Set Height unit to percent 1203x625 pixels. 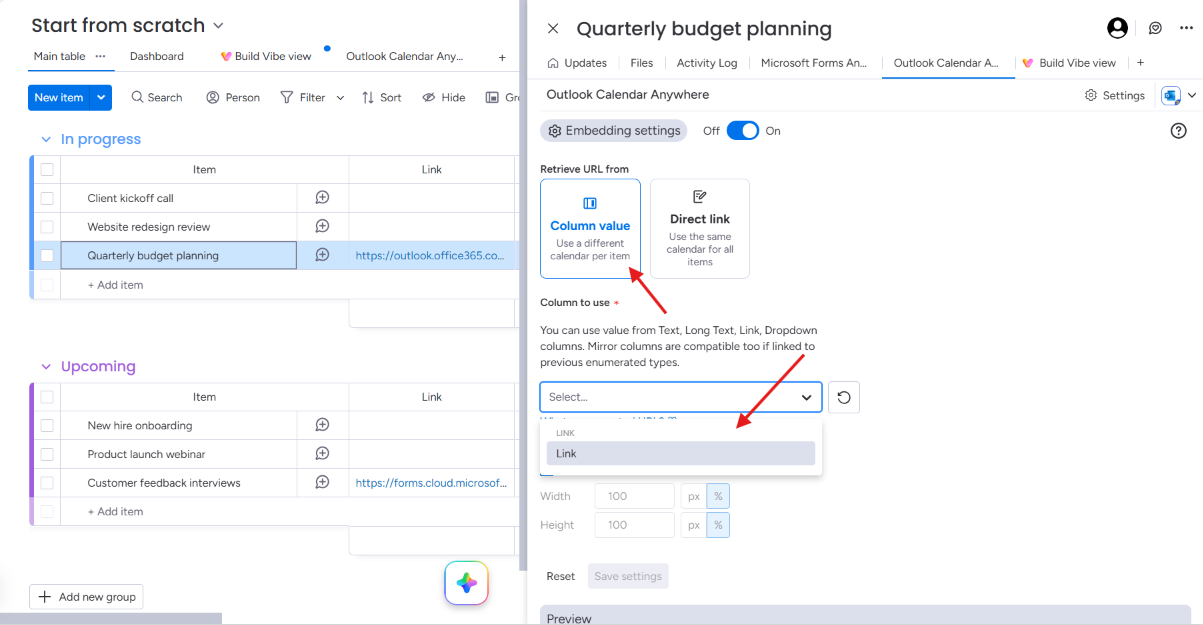click(x=718, y=525)
